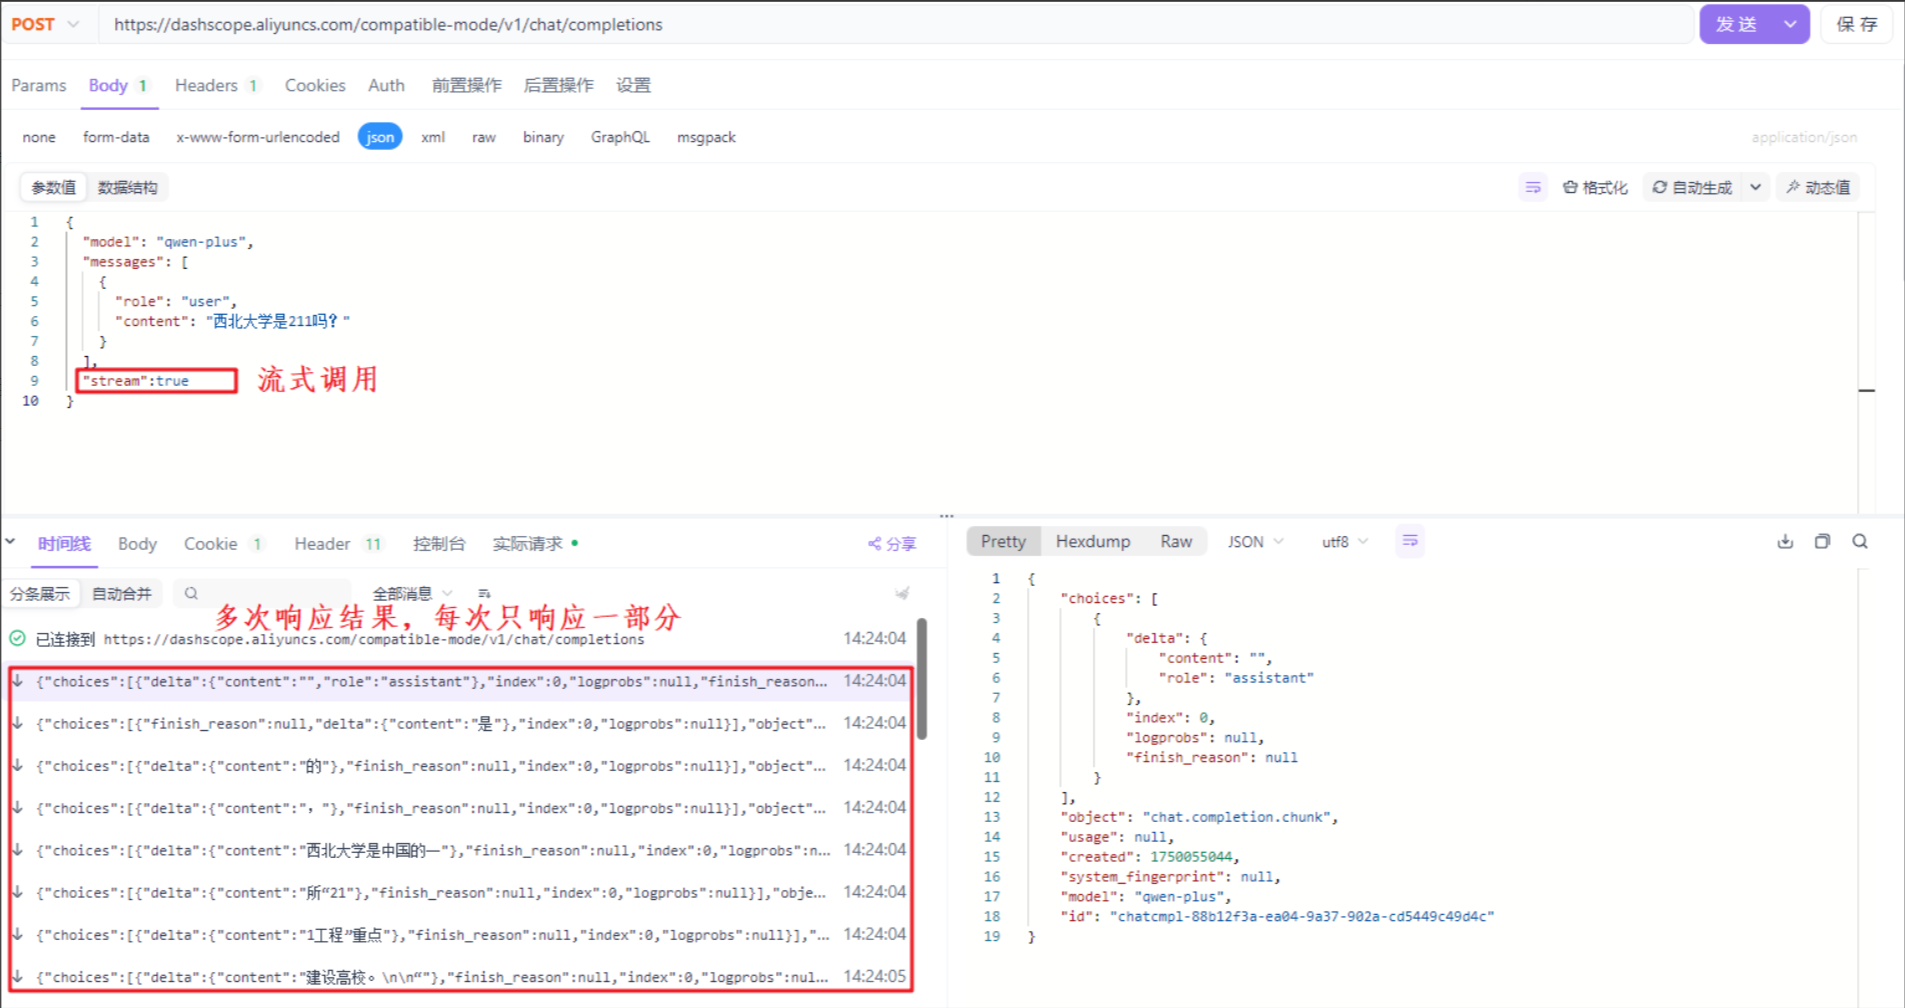
Task: Click the request URL input field
Action: (895, 24)
